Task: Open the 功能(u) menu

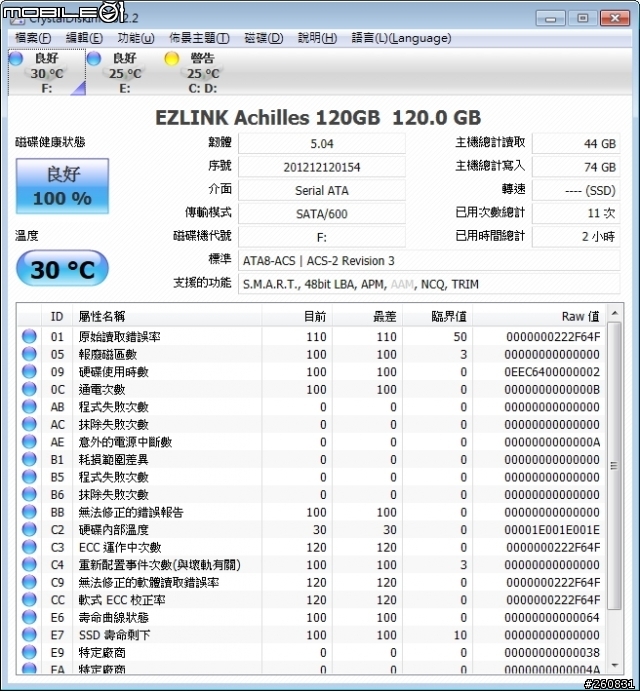Action: coord(136,38)
